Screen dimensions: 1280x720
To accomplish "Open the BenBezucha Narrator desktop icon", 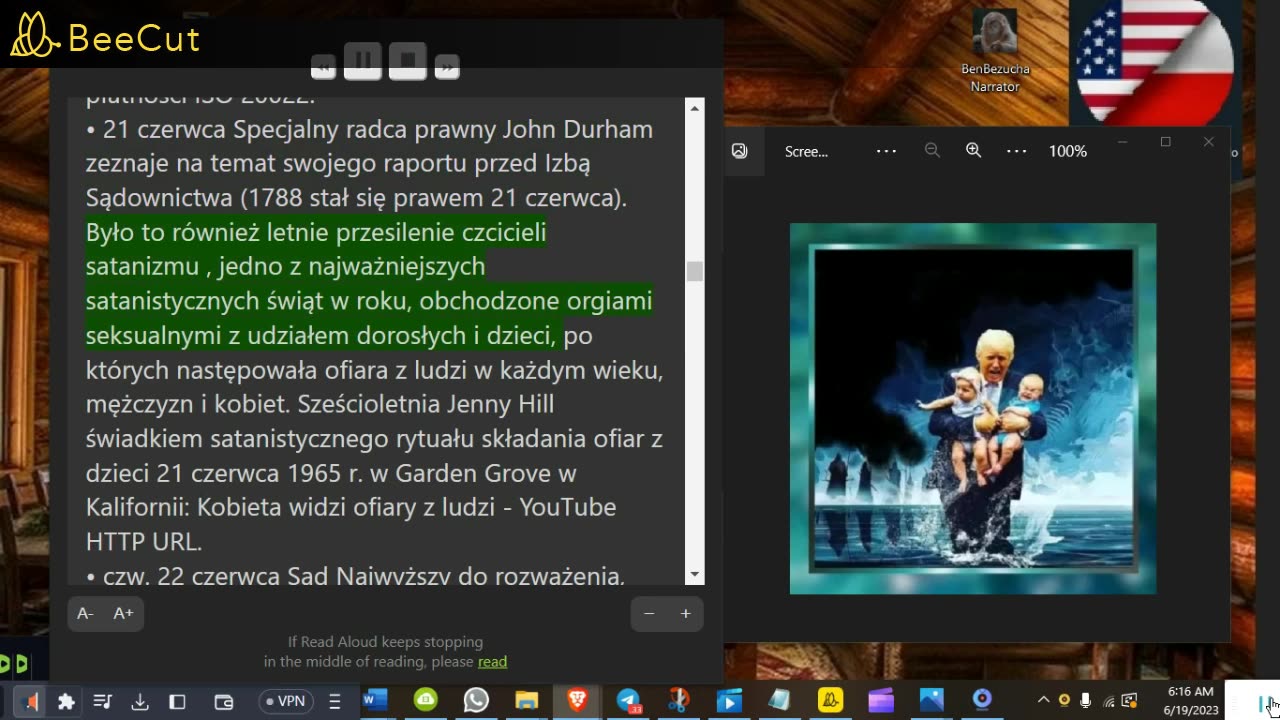I will click(995, 50).
